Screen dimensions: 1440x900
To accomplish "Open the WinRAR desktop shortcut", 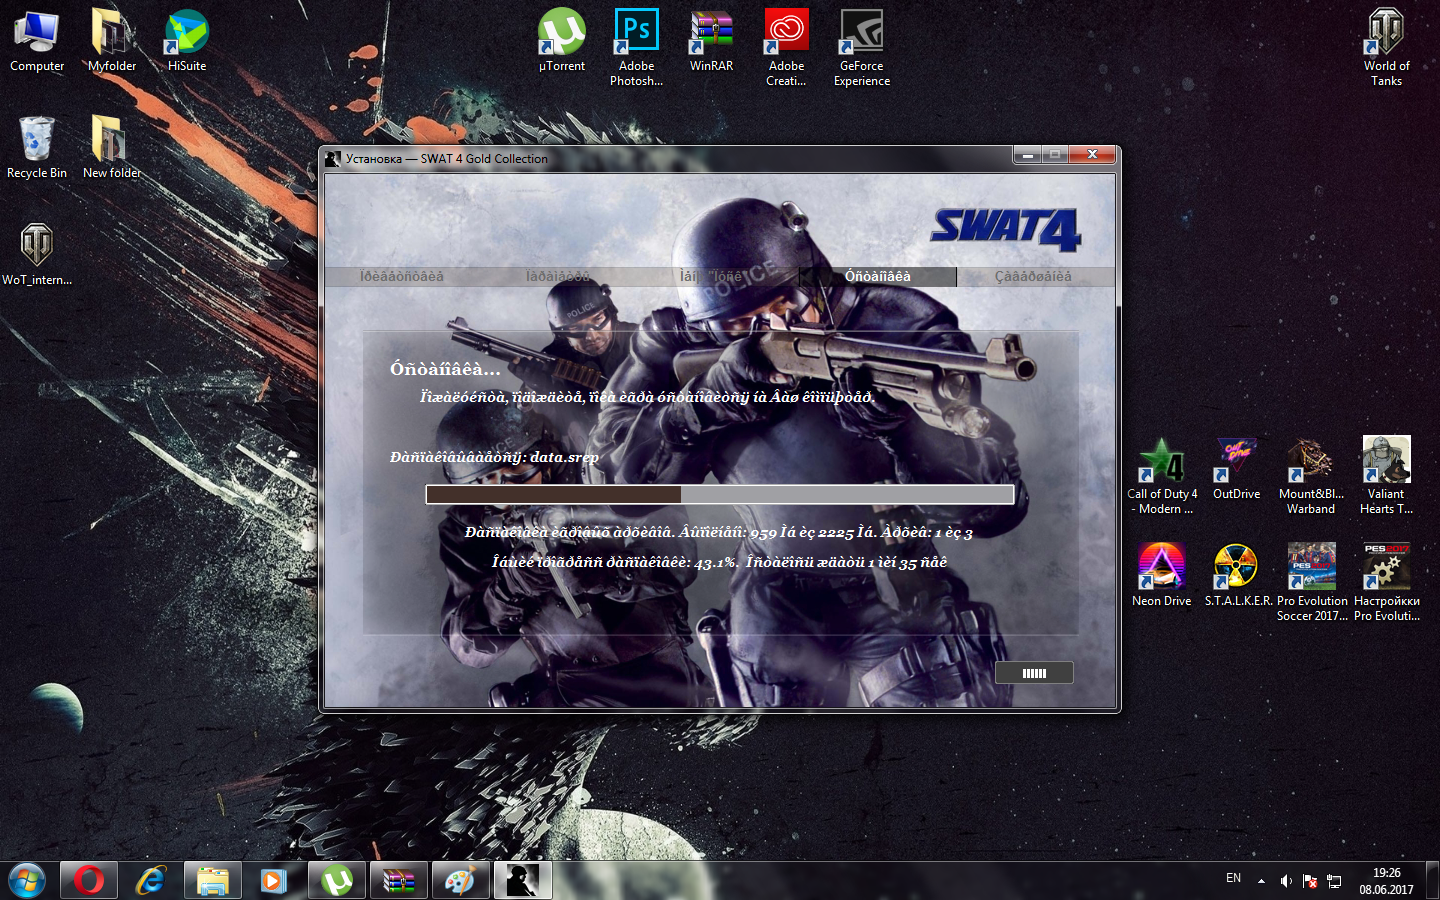I will coord(711,33).
